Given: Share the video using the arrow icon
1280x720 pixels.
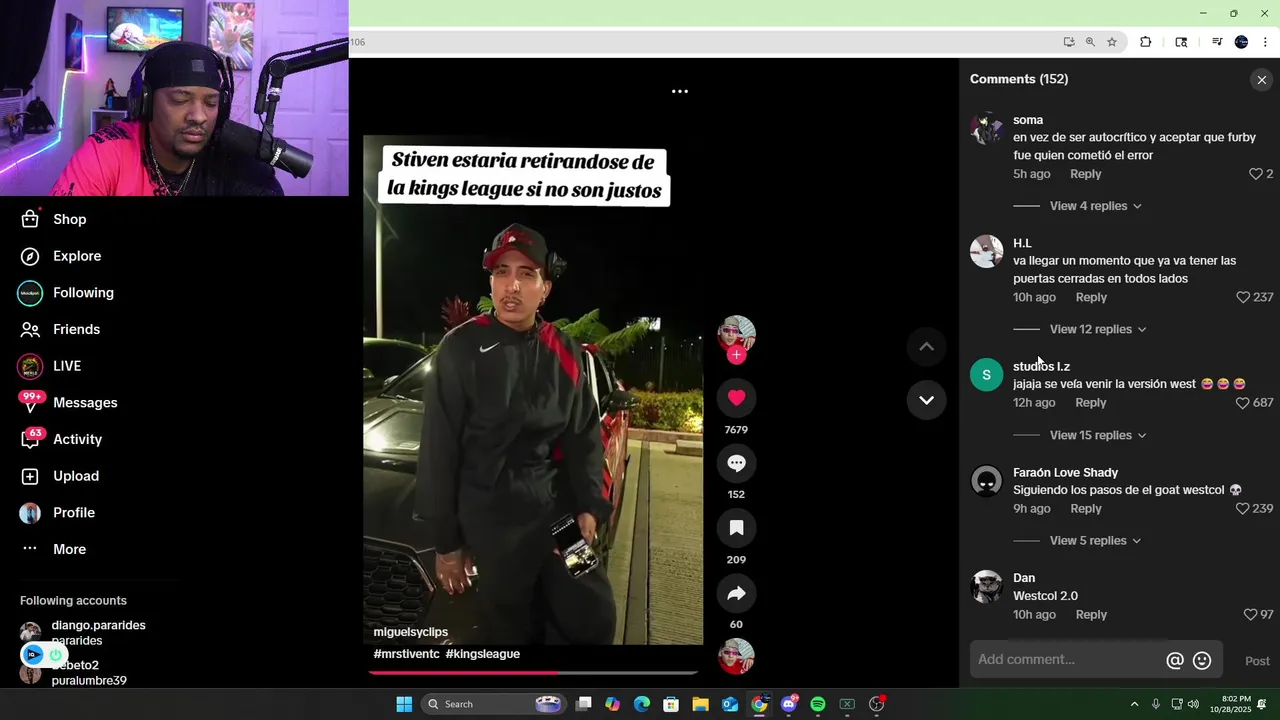Looking at the screenshot, I should point(737,593).
